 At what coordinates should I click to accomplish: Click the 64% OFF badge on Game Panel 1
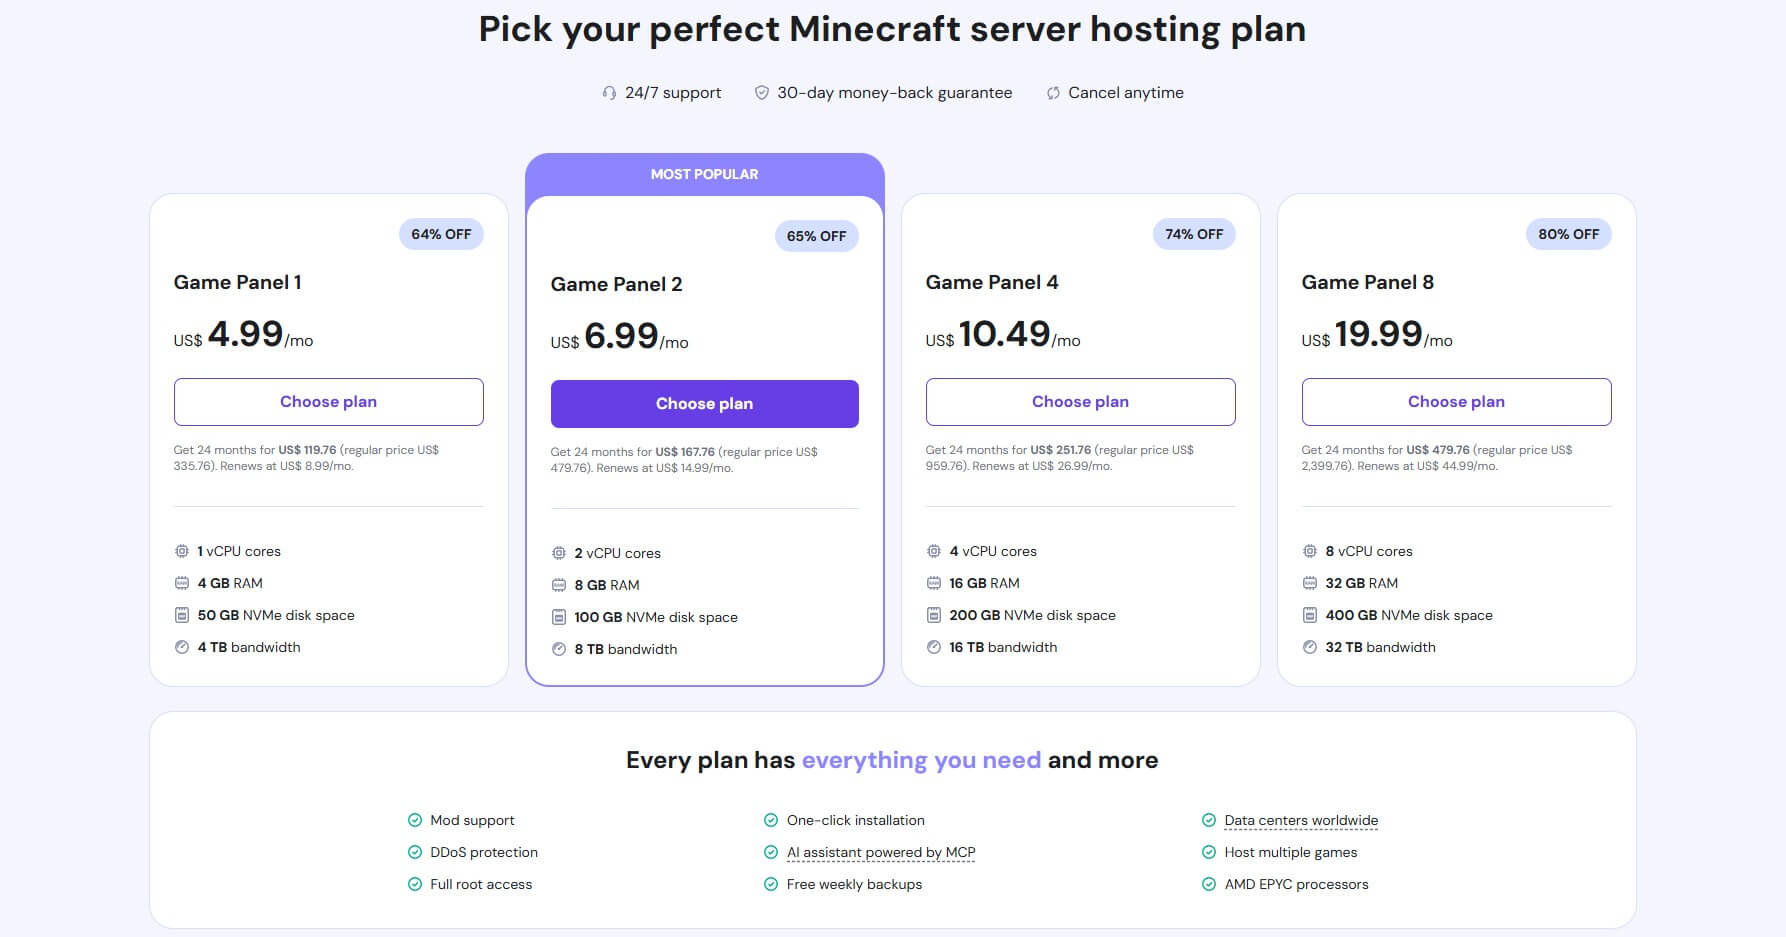coord(441,234)
